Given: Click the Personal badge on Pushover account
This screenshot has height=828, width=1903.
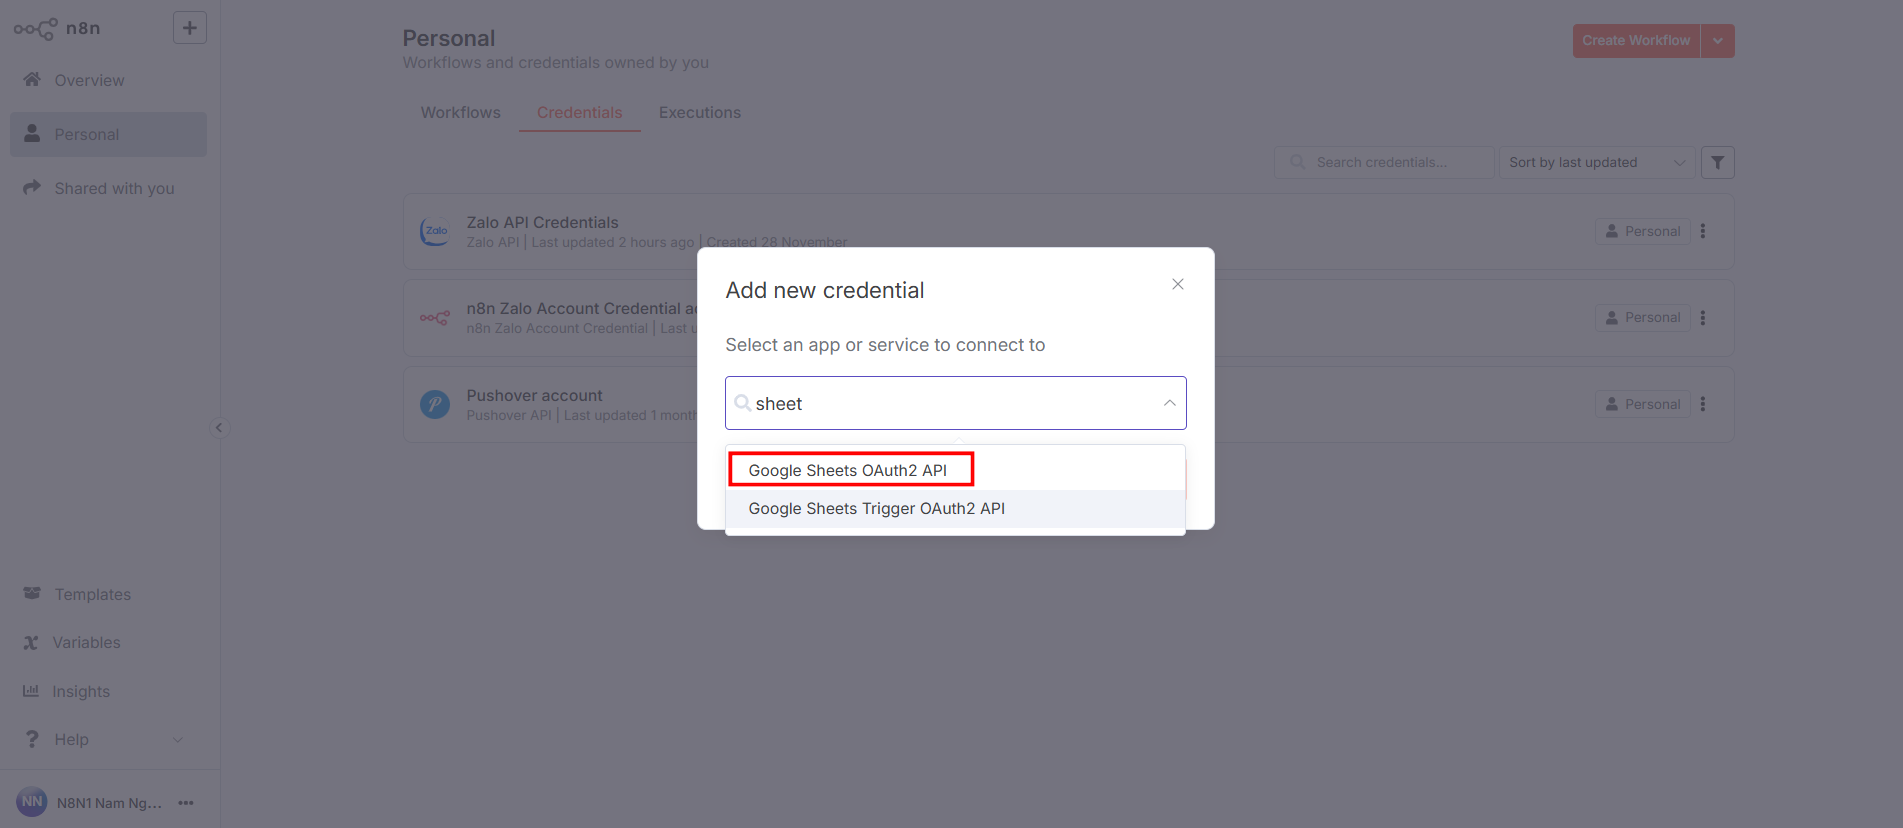Looking at the screenshot, I should [x=1642, y=404].
